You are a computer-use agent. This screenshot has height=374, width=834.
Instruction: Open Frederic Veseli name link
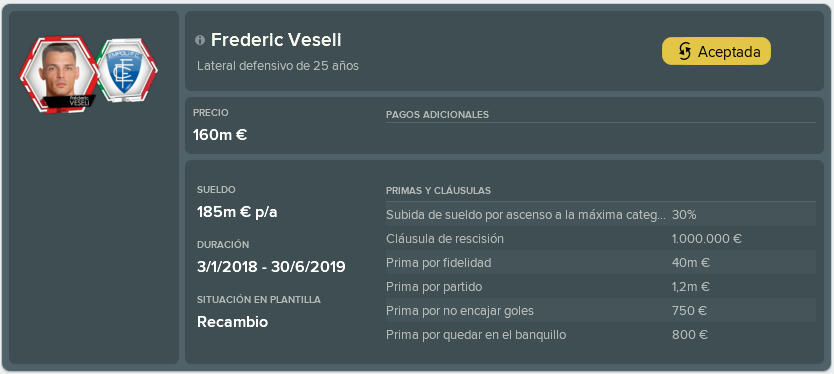click(x=276, y=40)
